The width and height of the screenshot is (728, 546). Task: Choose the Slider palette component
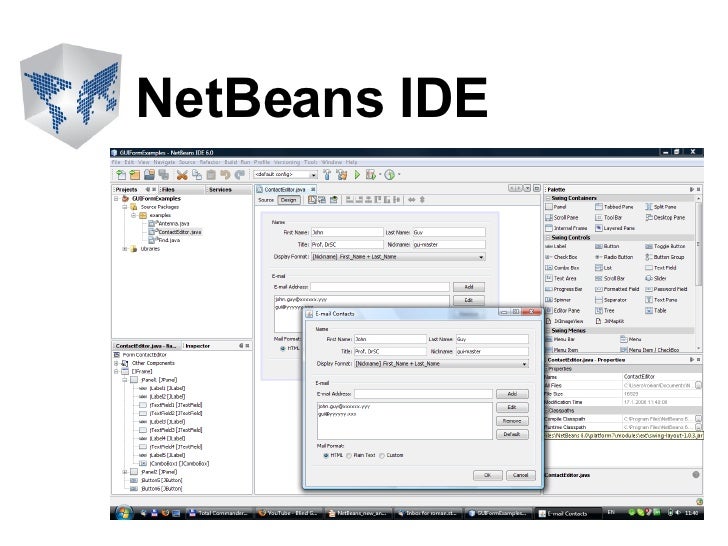pyautogui.click(x=656, y=279)
